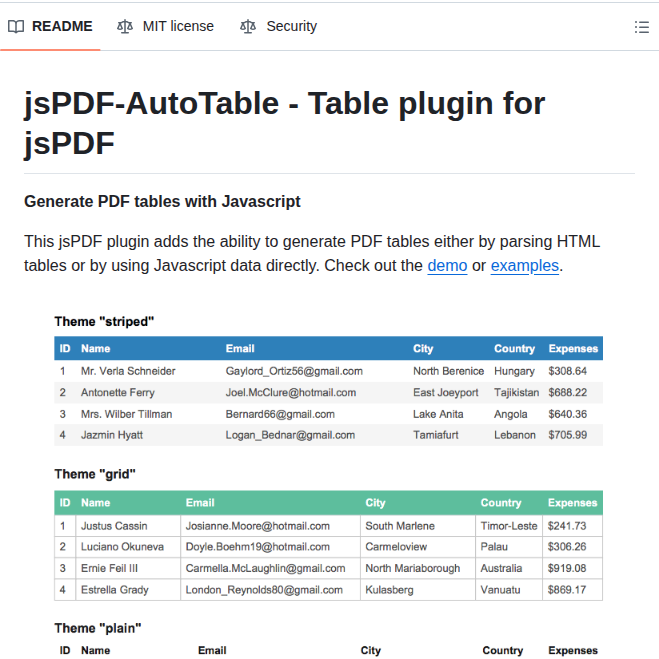Viewport: 659px width, 659px height.
Task: Click the cell 'Jazmin Hyatt'
Action: [x=112, y=435]
